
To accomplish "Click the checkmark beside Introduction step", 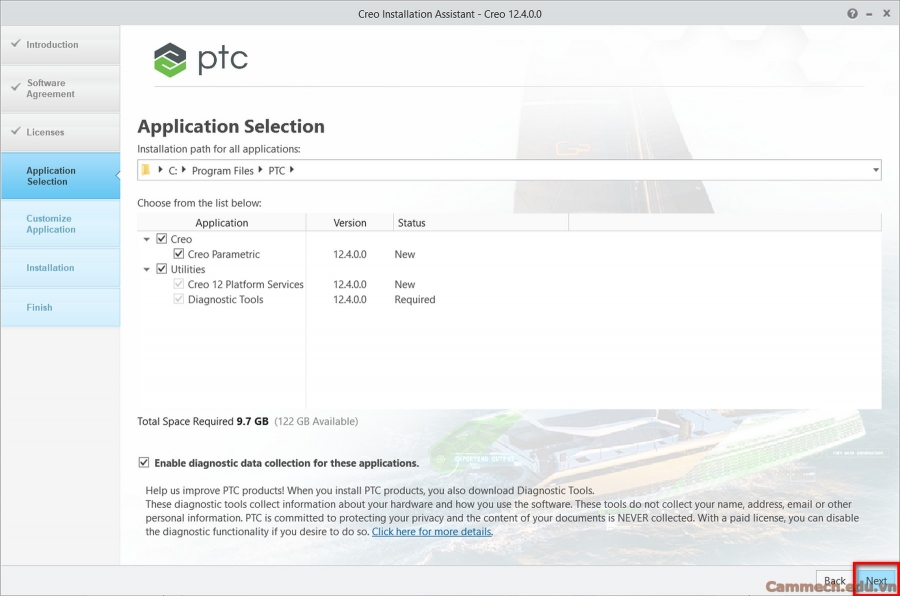I will [x=14, y=44].
